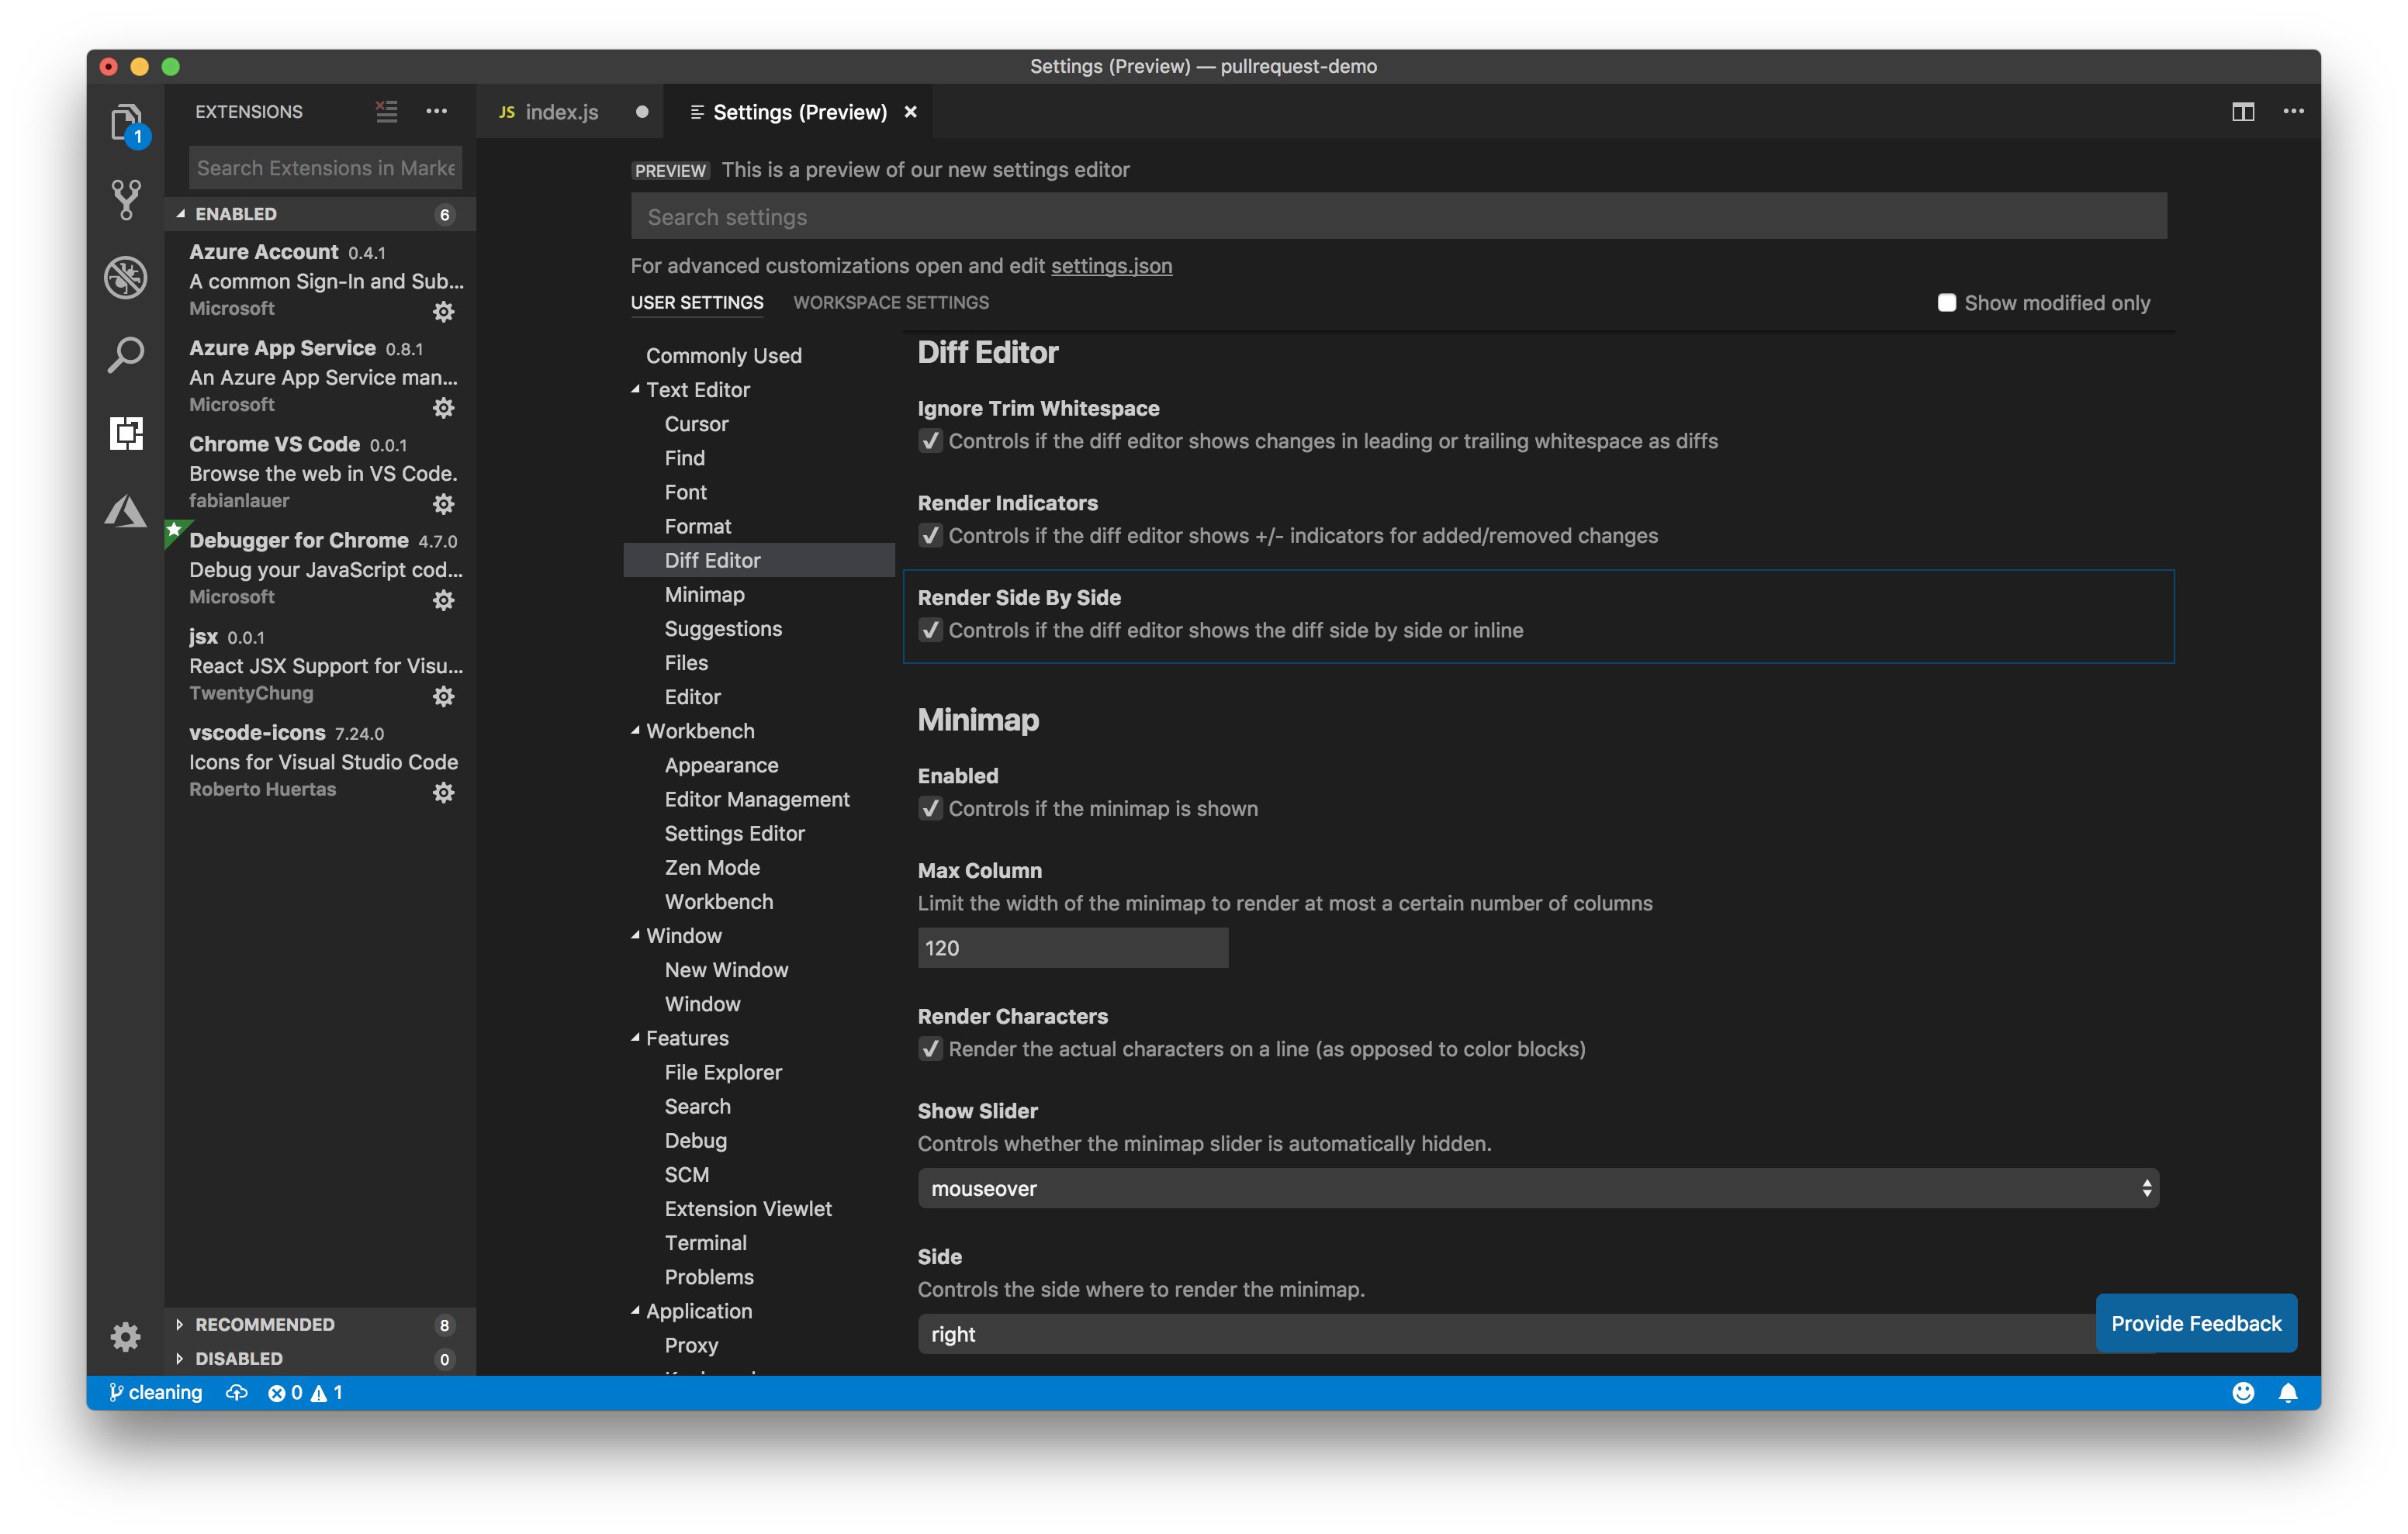Click the smiley feedback icon in status bar
Image resolution: width=2408 pixels, height=1534 pixels.
[x=2243, y=1392]
